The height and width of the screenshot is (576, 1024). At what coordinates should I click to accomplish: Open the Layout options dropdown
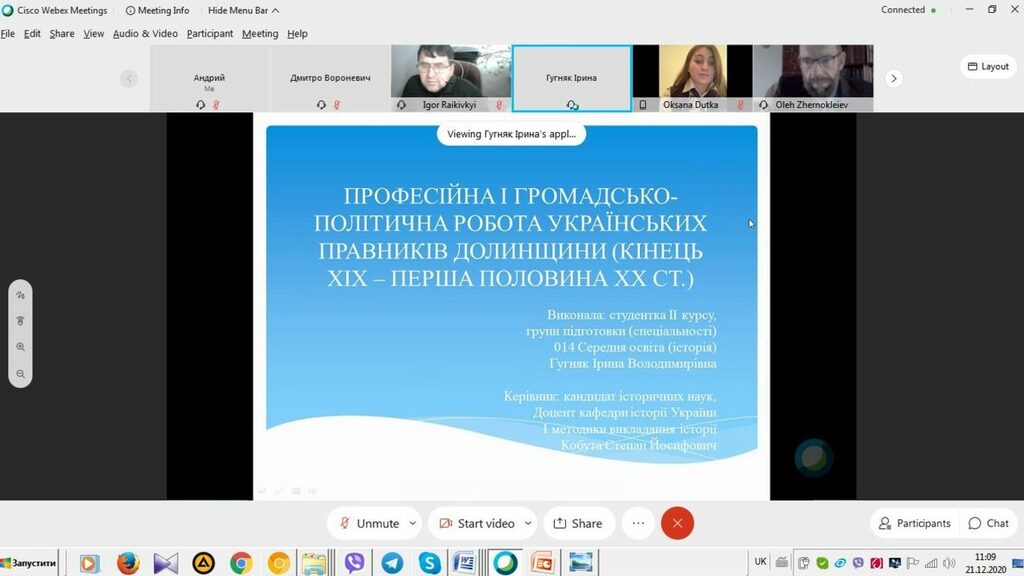987,66
